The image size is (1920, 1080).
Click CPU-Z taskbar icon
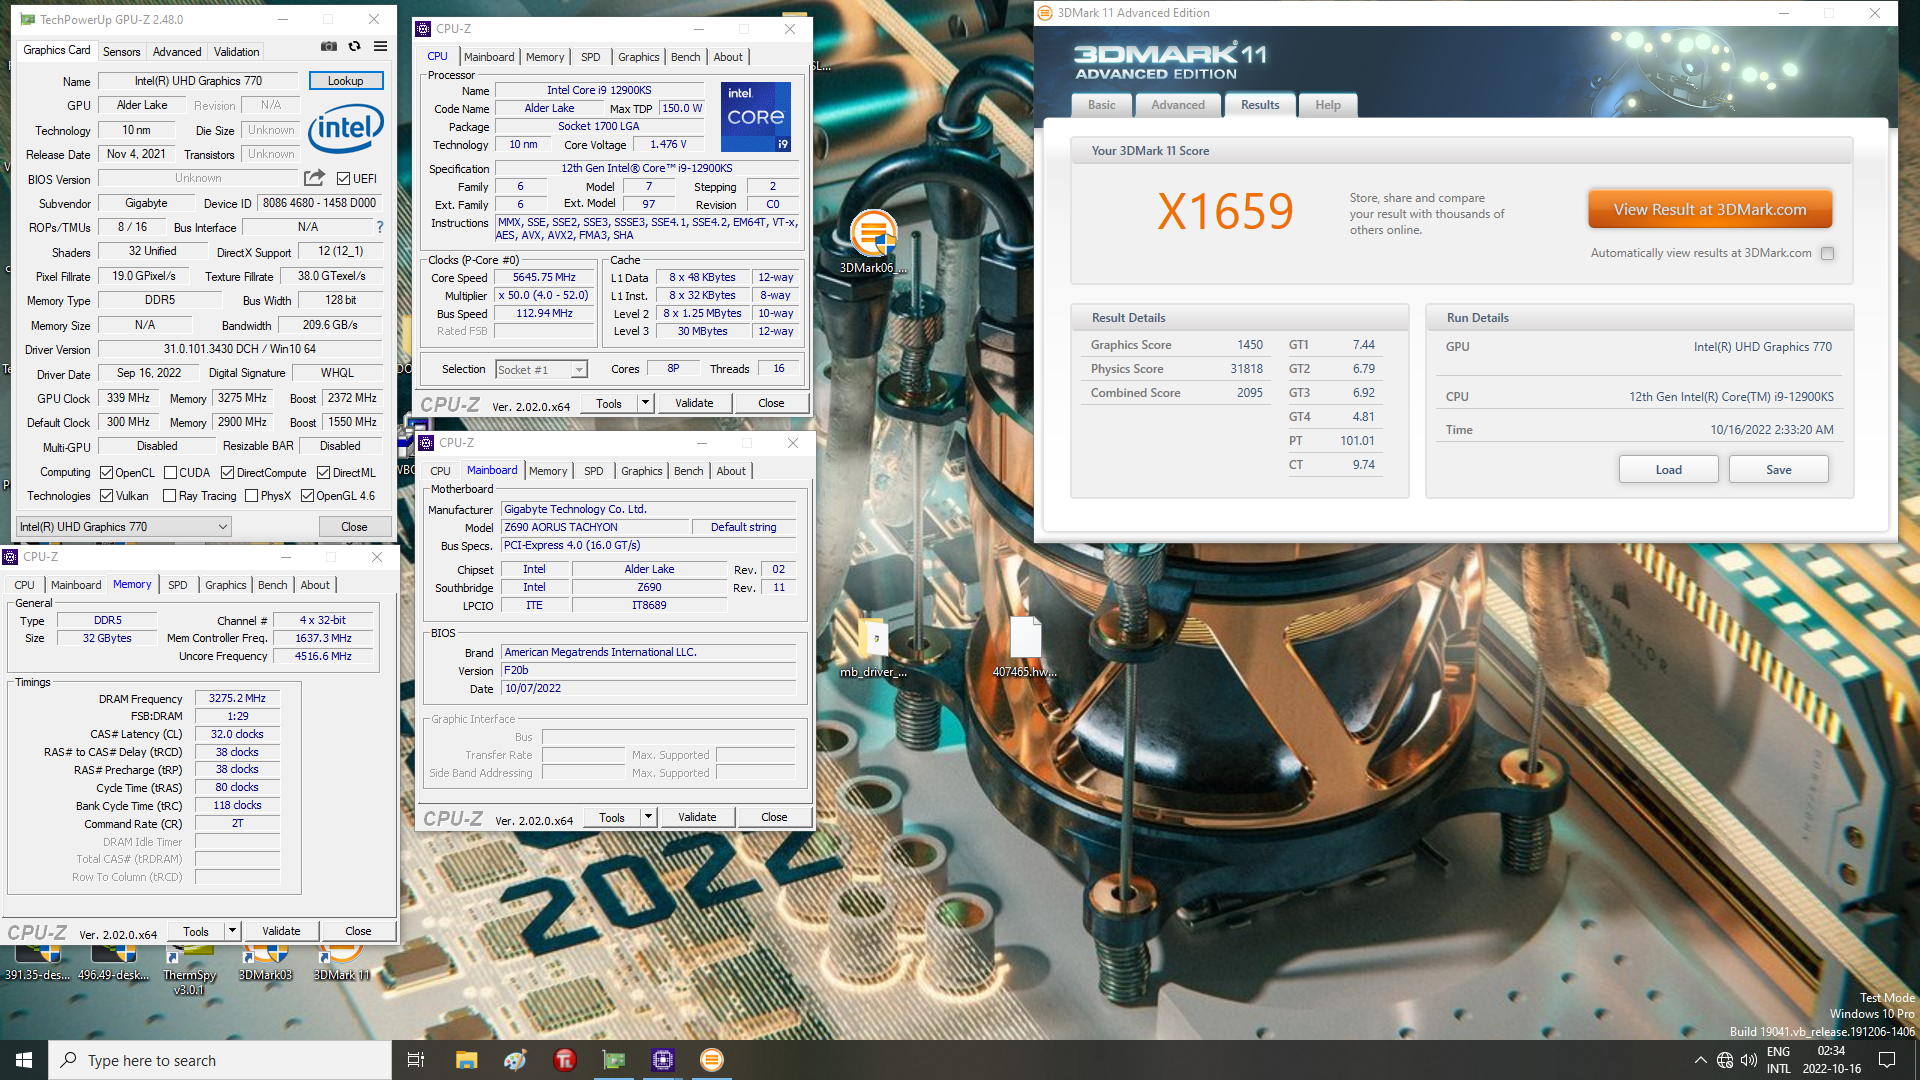click(x=662, y=1060)
